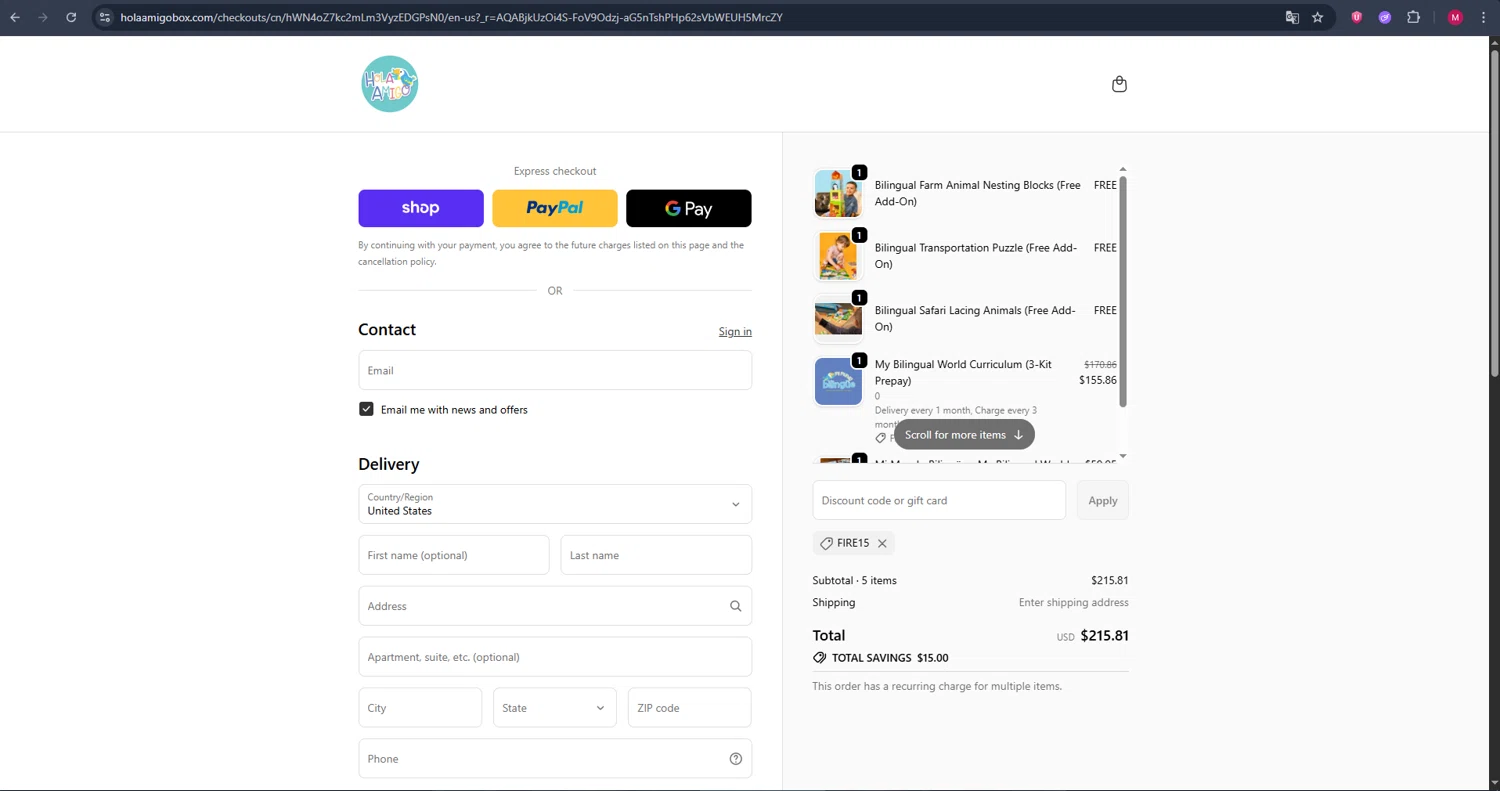Image resolution: width=1500 pixels, height=791 pixels.
Task: Click Scroll for more items button
Action: click(964, 435)
